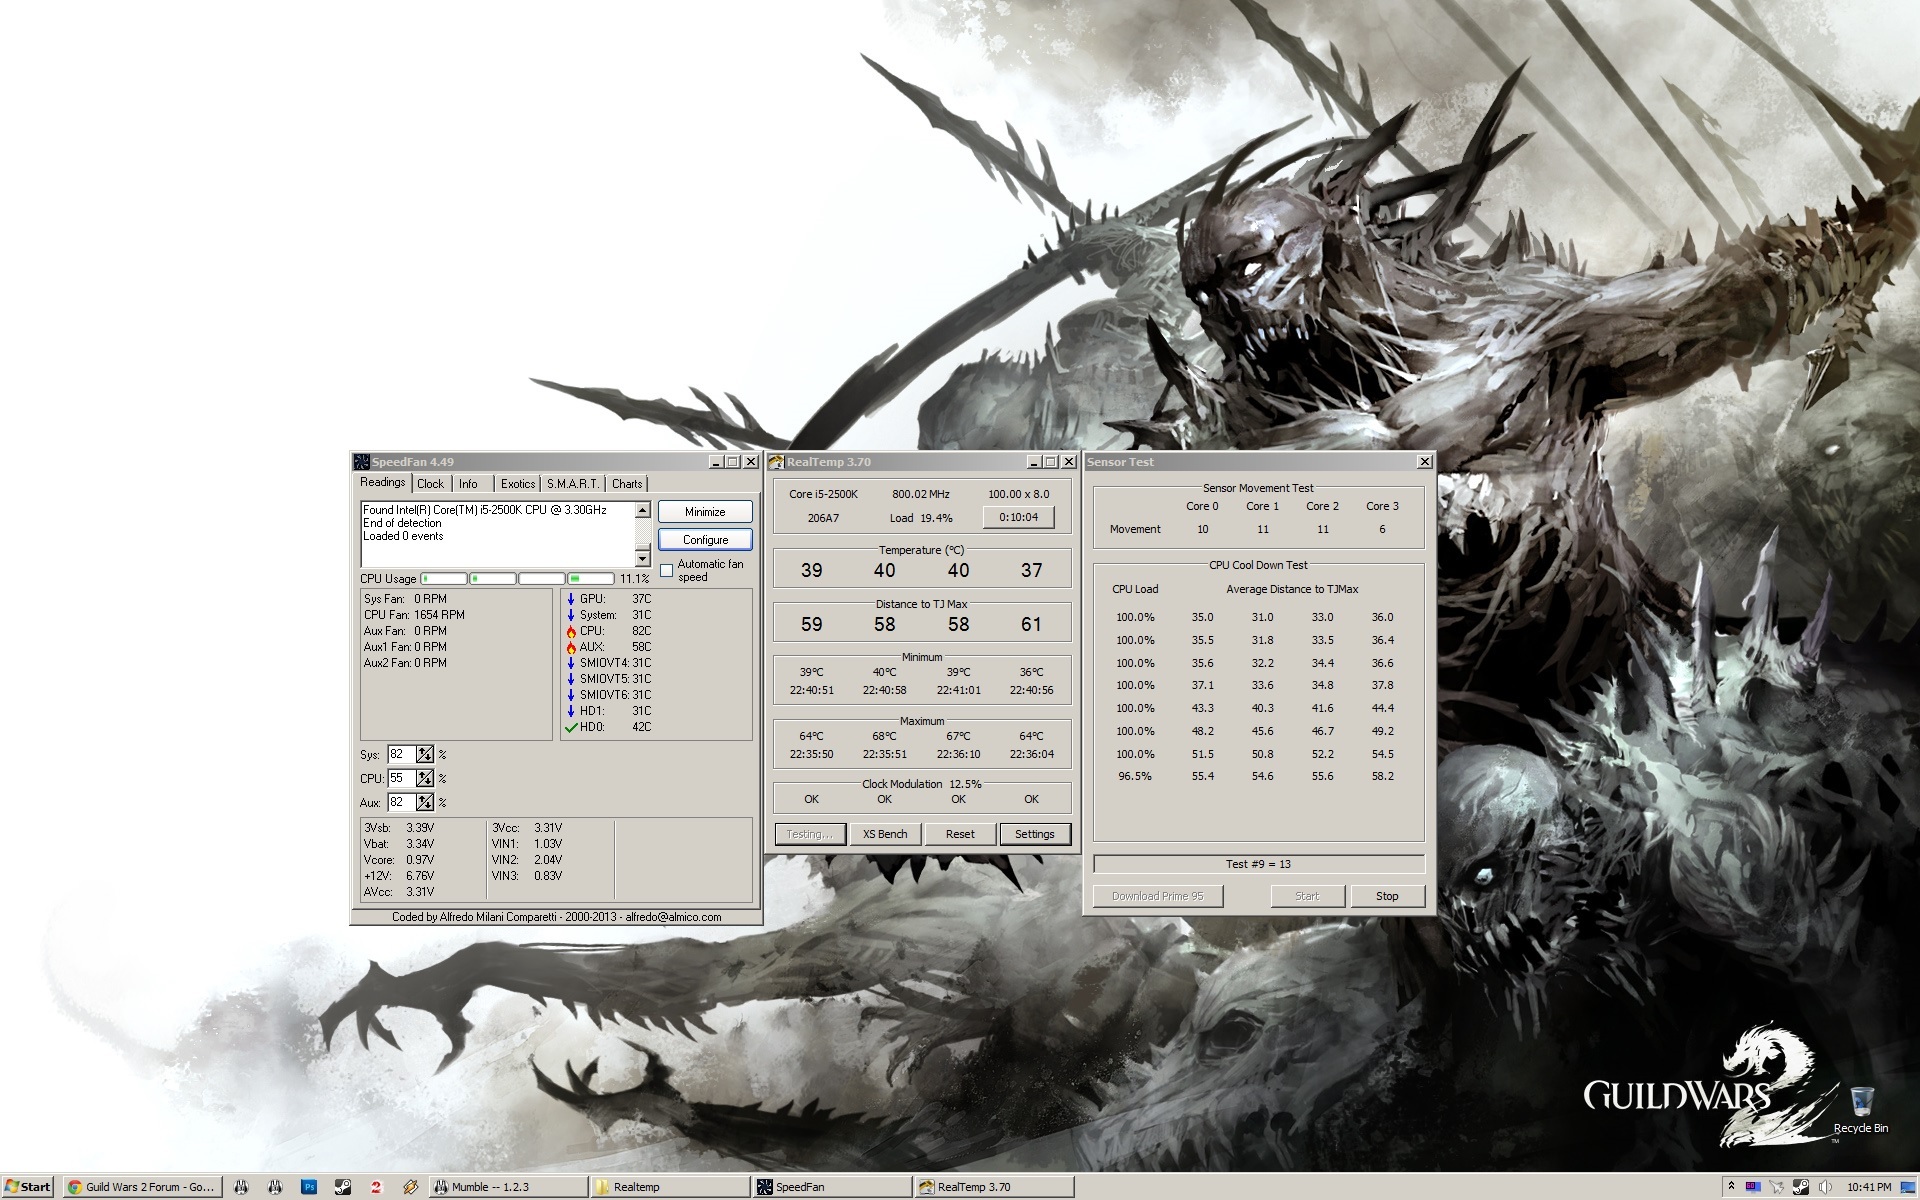Launch Guild Wars 2 red quick launch icon

377,1187
